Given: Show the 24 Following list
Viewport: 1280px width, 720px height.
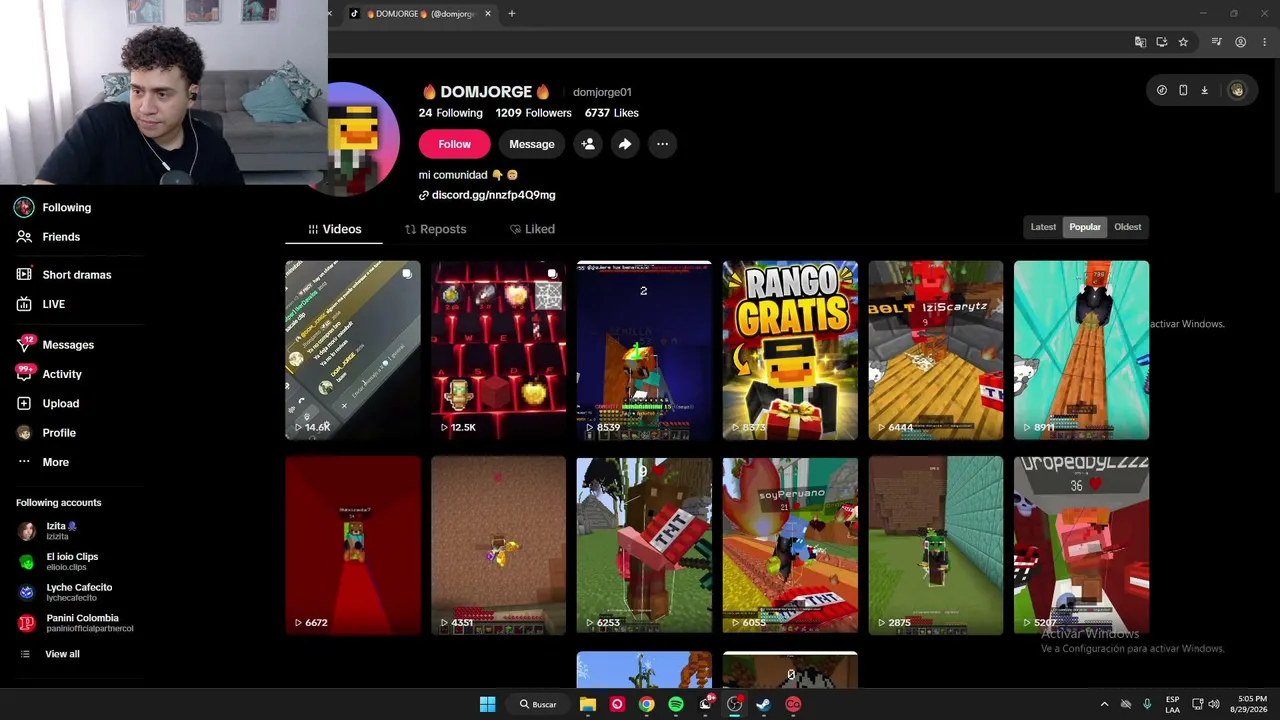Looking at the screenshot, I should pos(451,113).
